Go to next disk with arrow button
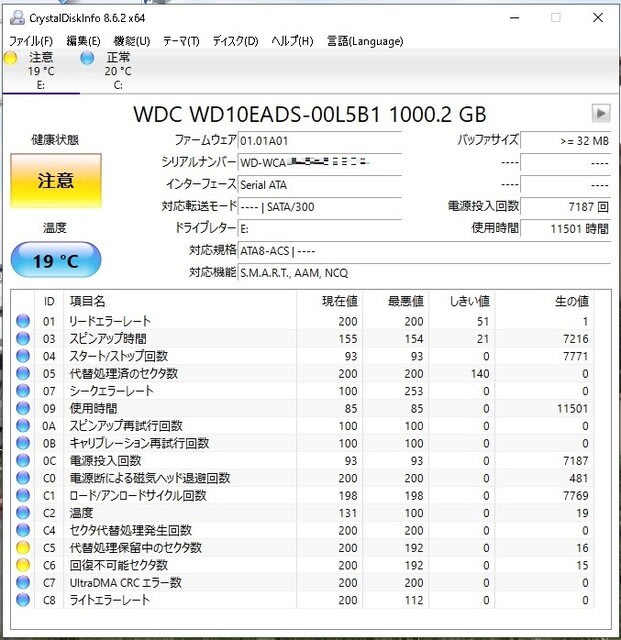This screenshot has width=621, height=640. click(x=601, y=113)
